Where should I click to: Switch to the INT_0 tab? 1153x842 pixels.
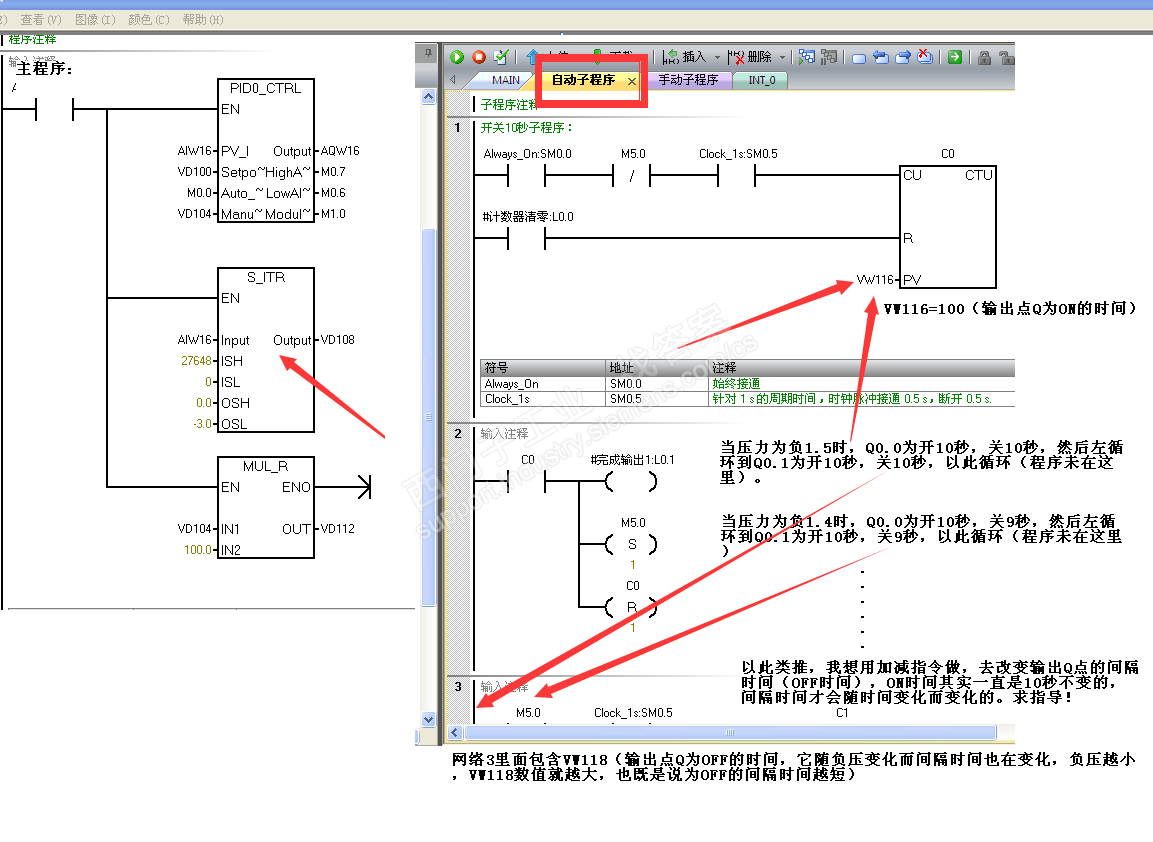762,80
